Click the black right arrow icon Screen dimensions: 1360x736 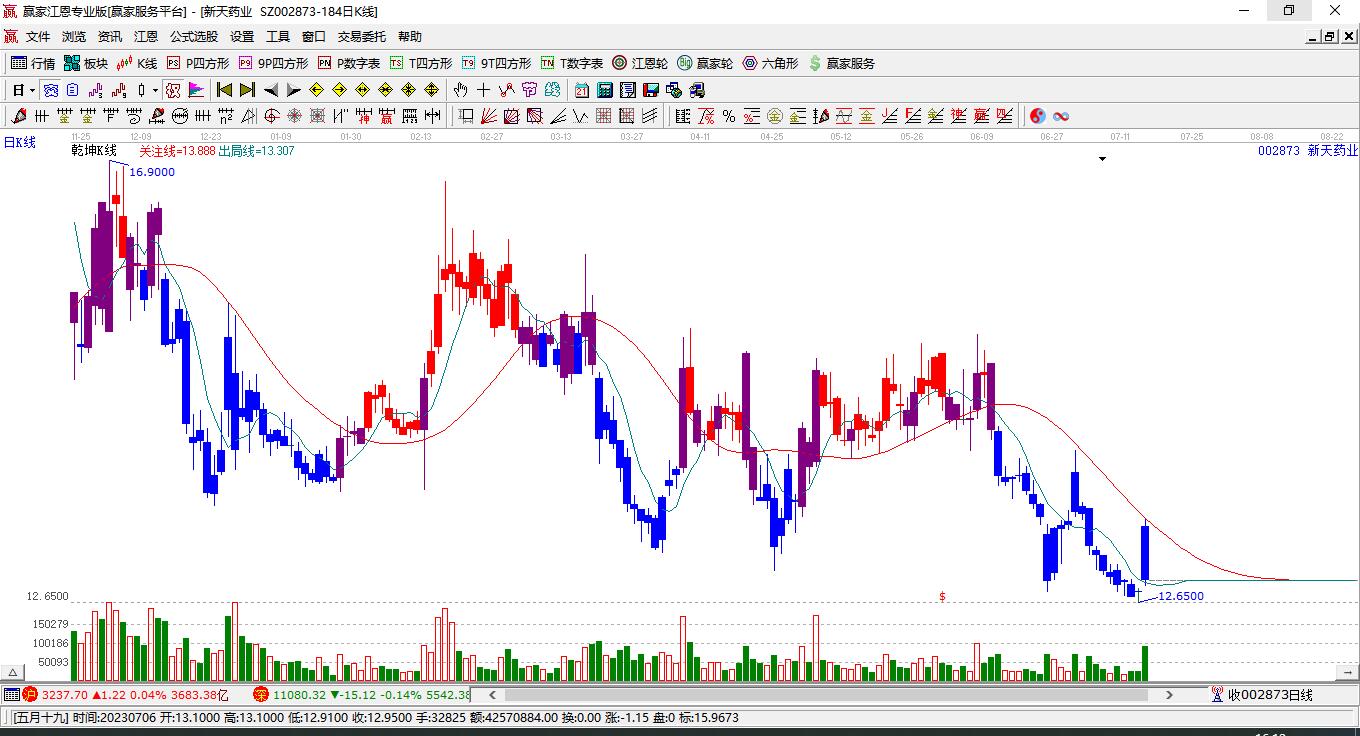pos(293,90)
